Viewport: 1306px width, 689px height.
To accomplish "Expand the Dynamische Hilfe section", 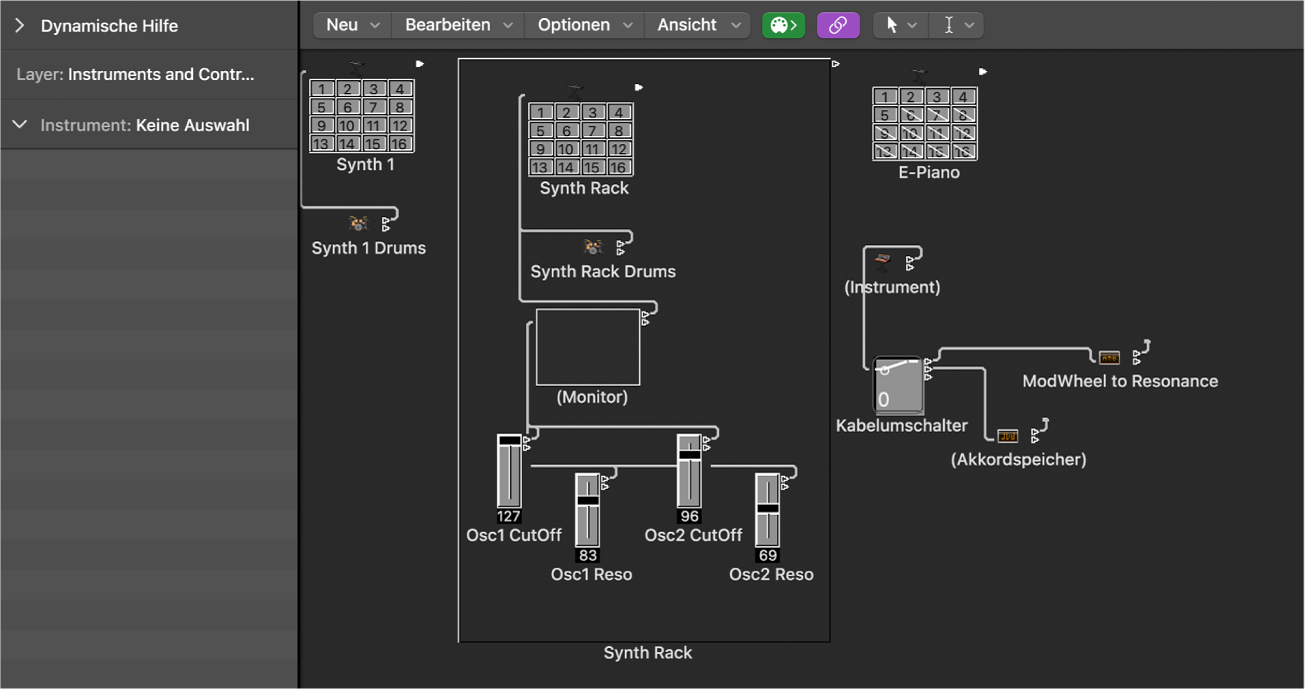I will (19, 26).
